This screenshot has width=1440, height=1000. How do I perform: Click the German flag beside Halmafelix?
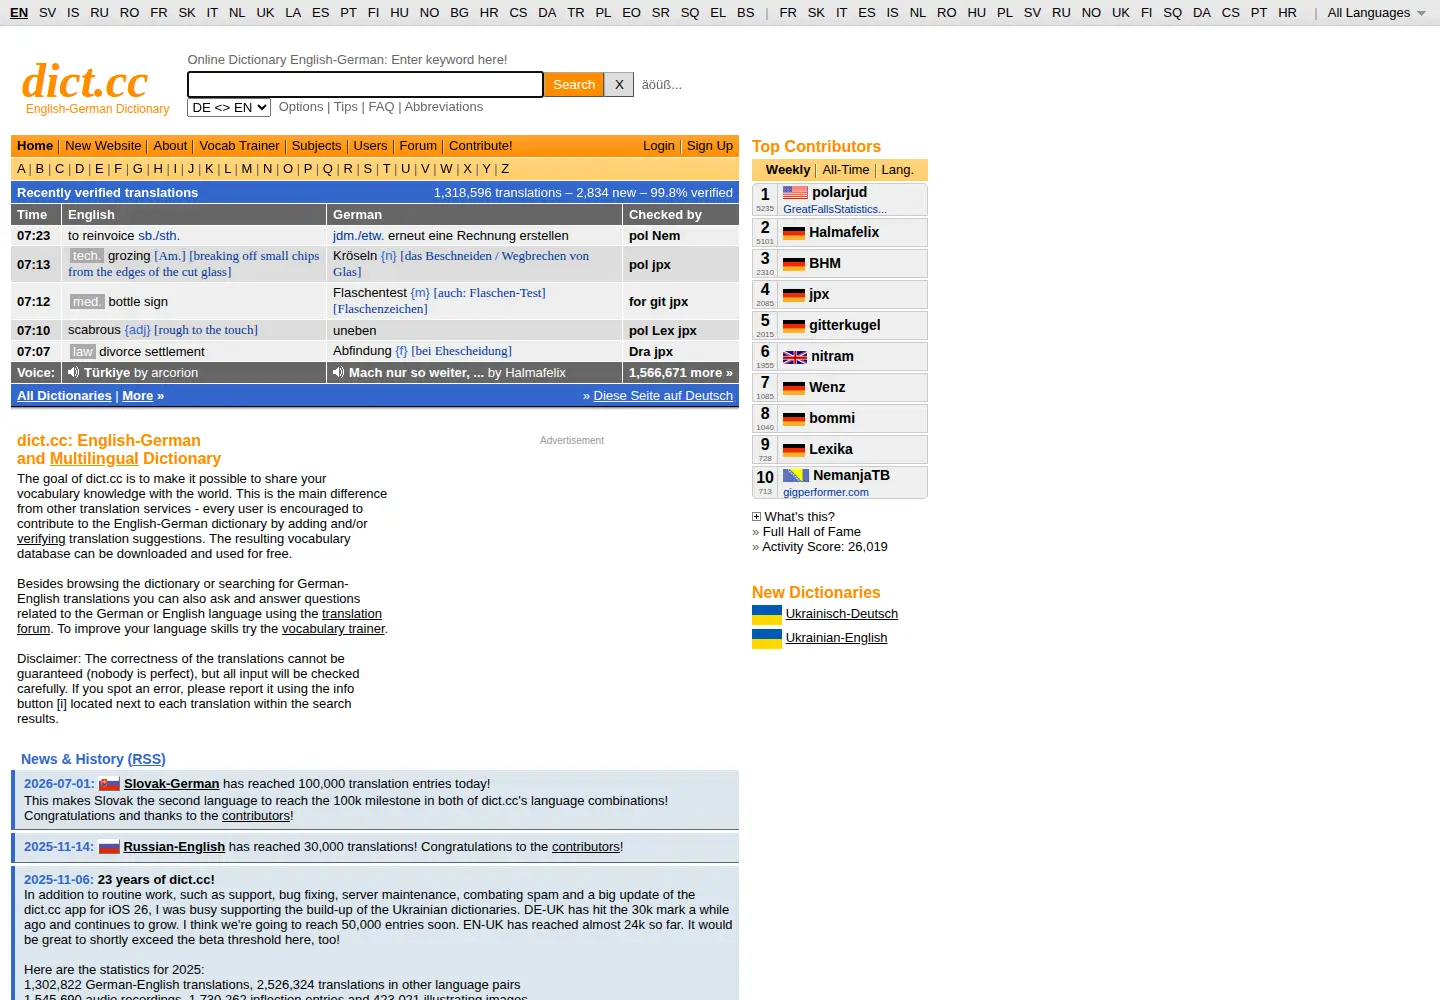click(794, 233)
